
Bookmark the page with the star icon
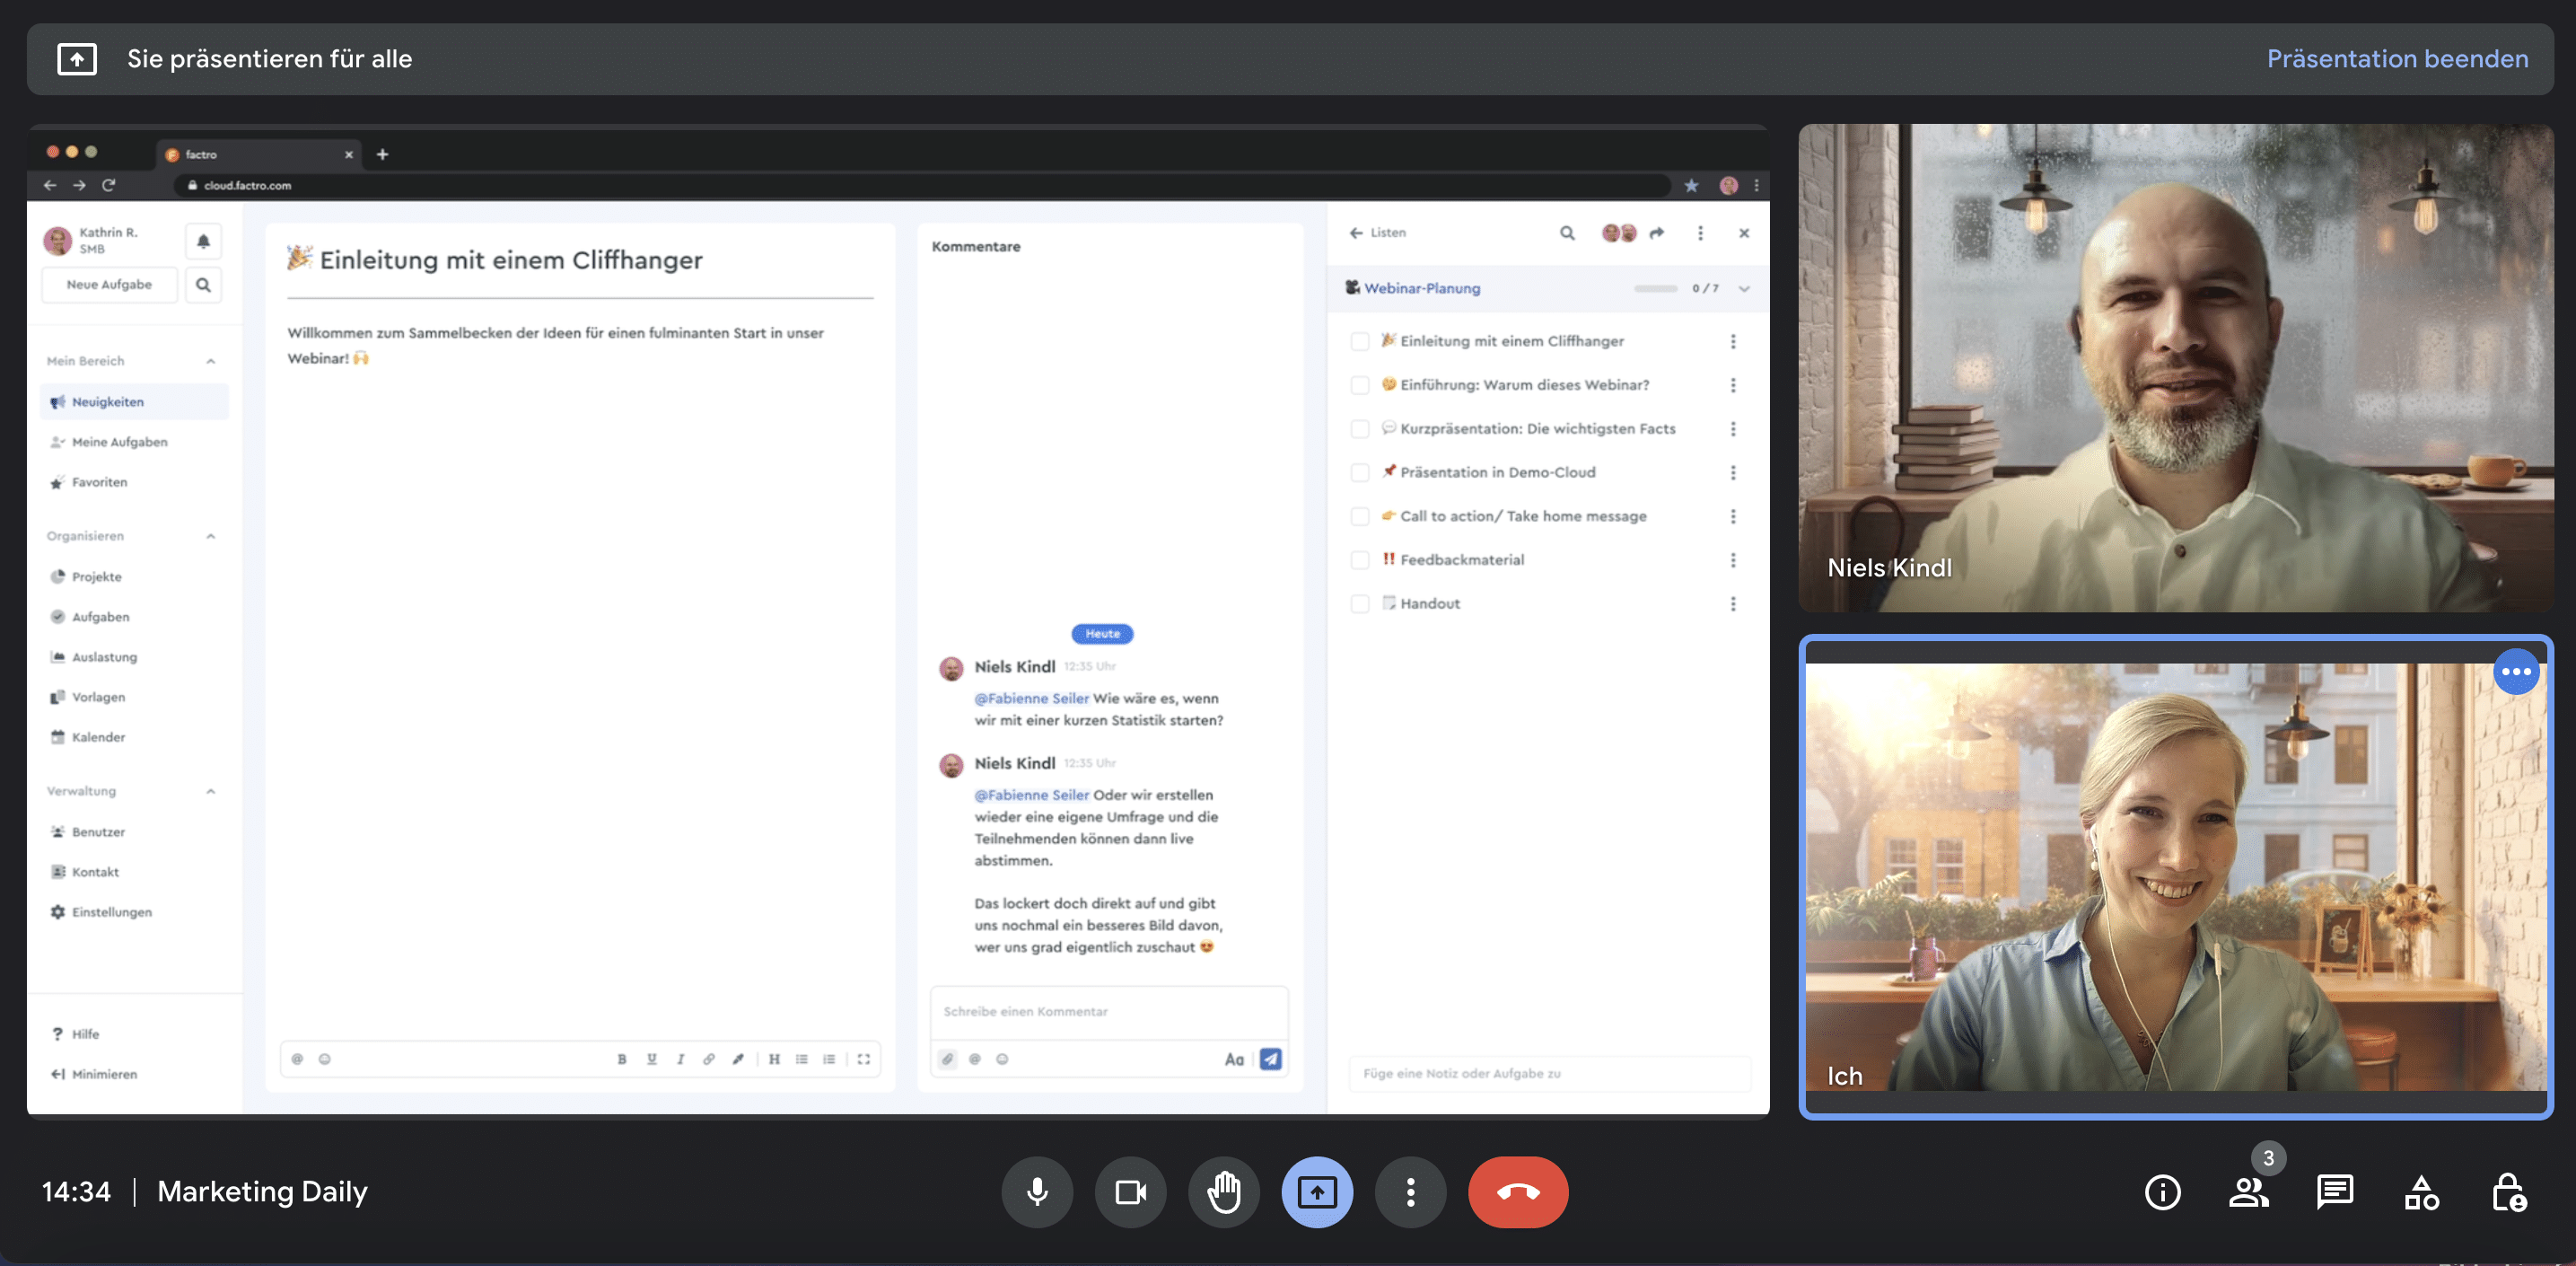pyautogui.click(x=1691, y=185)
